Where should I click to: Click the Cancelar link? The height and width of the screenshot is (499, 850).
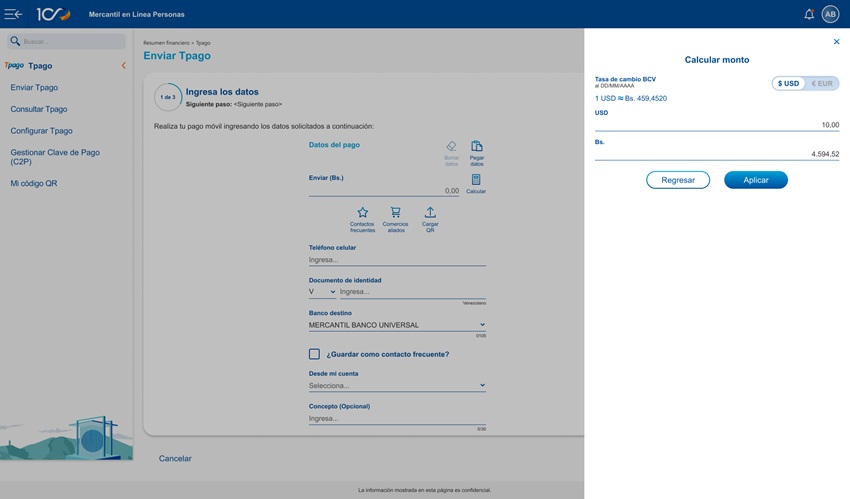175,458
